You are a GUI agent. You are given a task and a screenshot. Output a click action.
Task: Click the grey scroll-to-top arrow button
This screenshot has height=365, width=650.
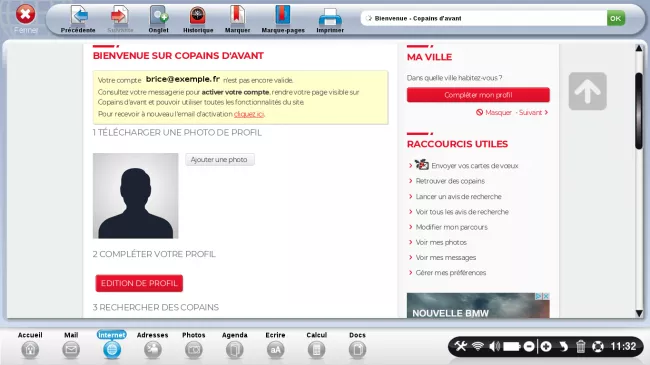pyautogui.click(x=587, y=91)
